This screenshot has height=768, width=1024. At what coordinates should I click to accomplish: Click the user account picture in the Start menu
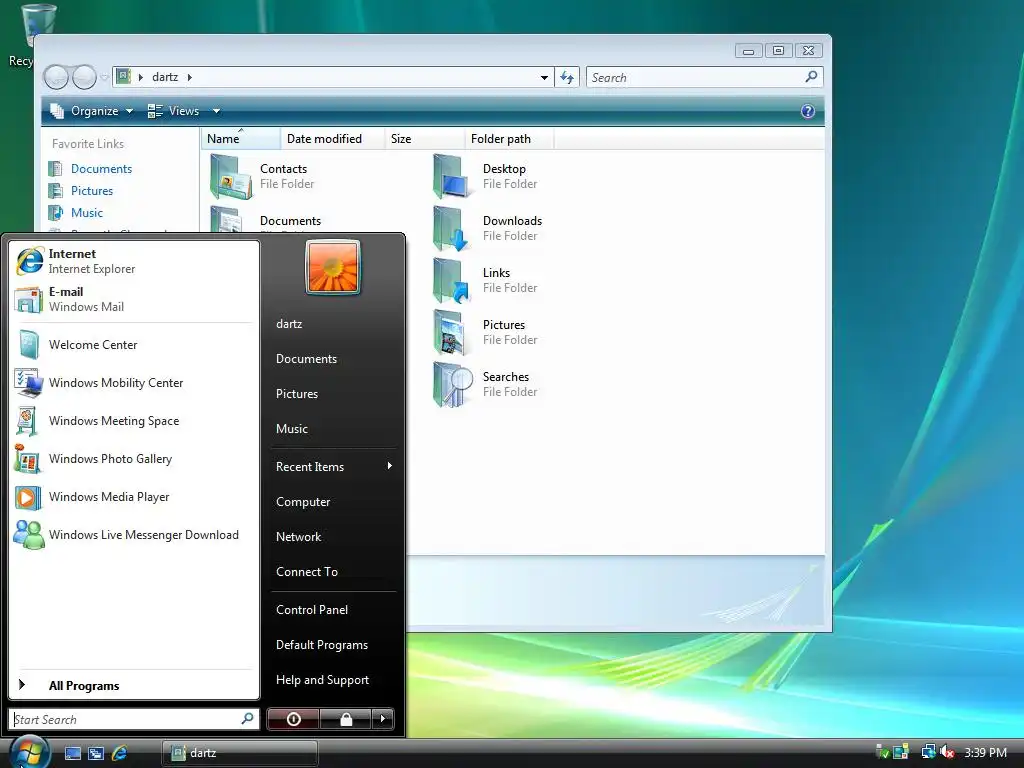click(333, 267)
